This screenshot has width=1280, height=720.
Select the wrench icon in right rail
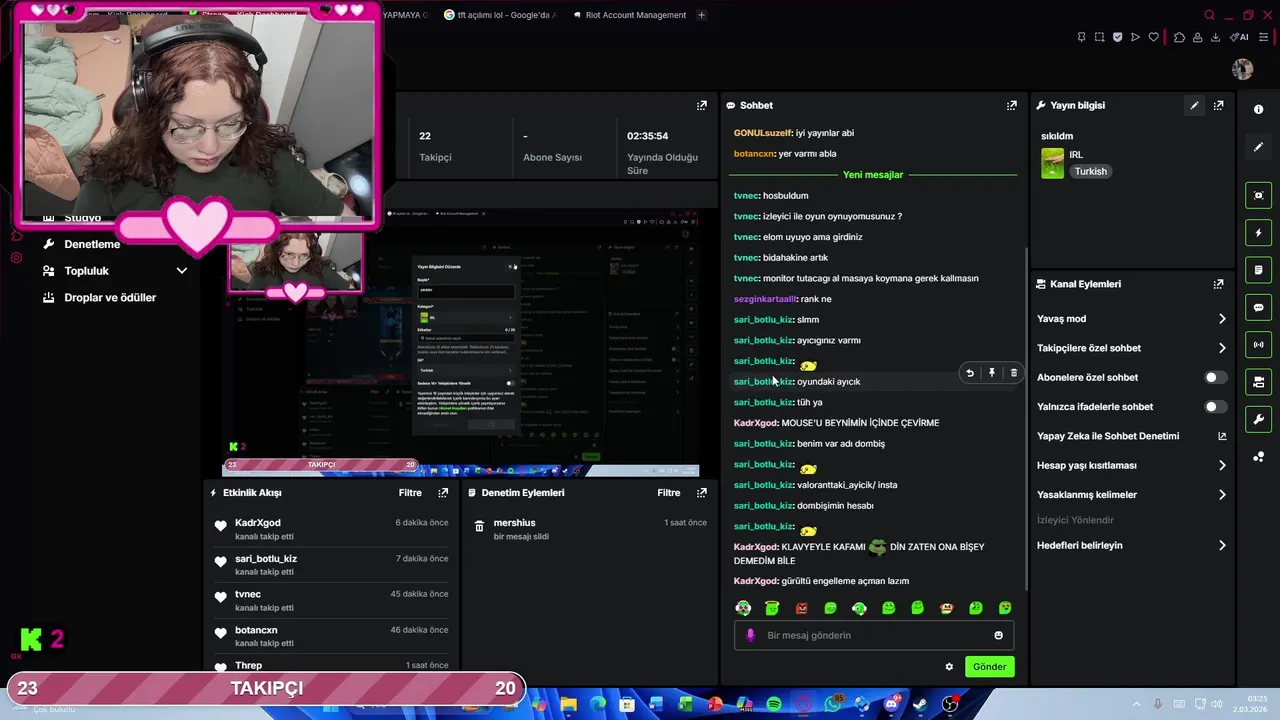click(x=1258, y=419)
